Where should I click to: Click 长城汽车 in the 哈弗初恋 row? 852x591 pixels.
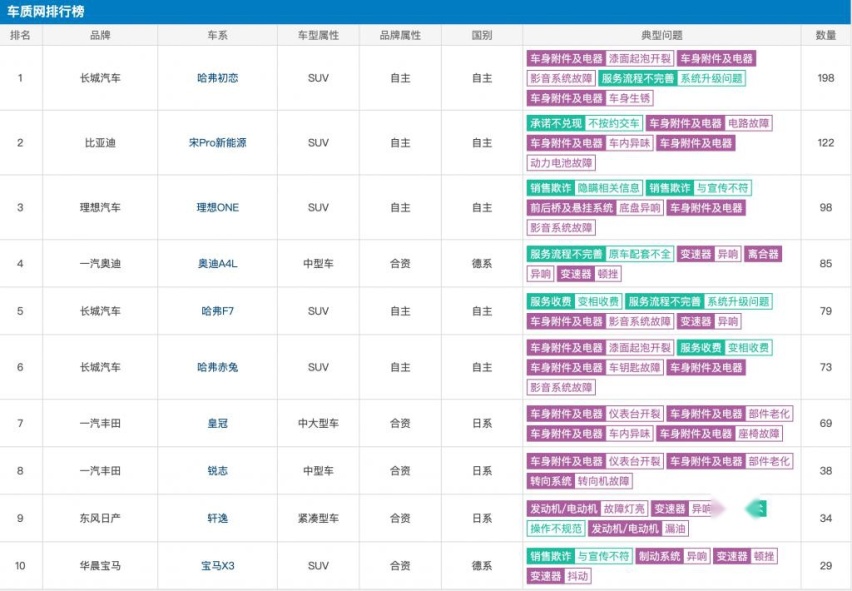pos(100,78)
